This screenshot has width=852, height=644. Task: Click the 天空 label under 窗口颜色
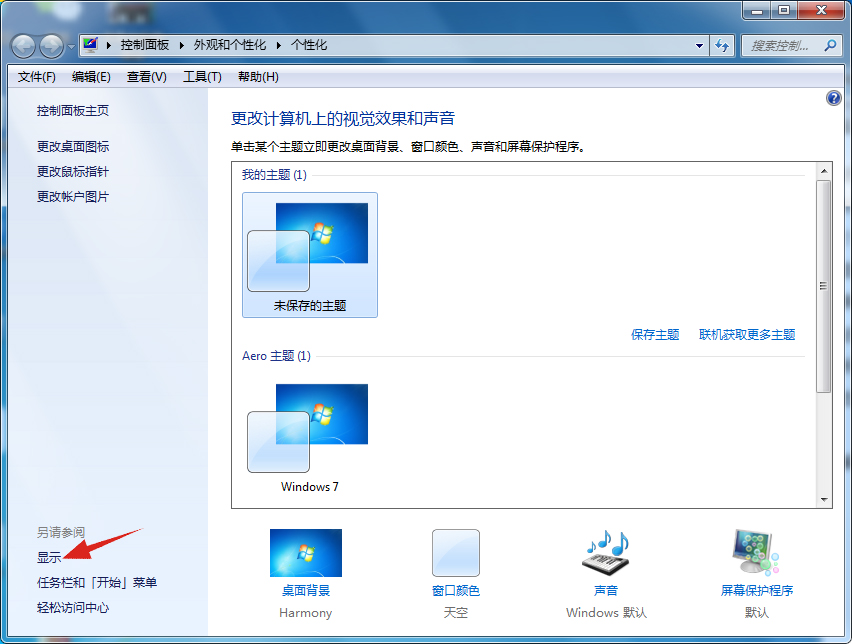[x=456, y=613]
